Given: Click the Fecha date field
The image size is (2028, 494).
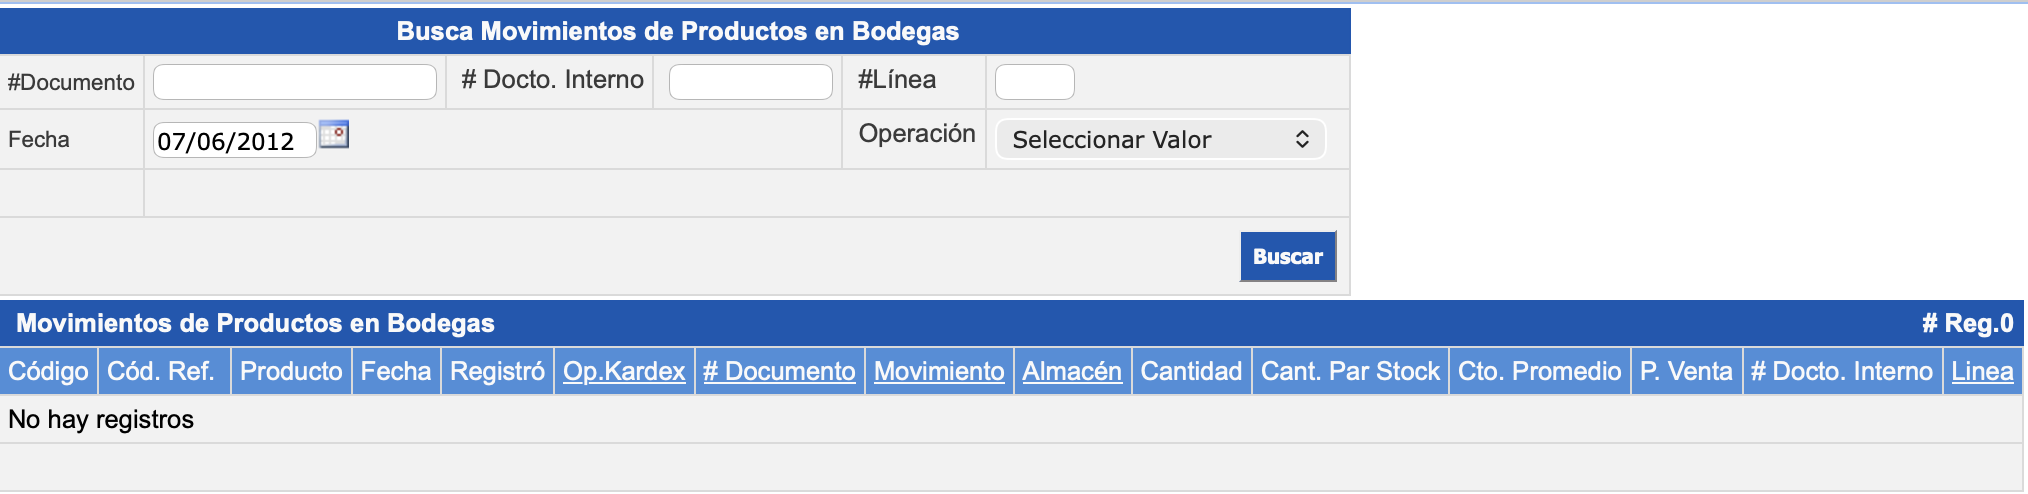Looking at the screenshot, I should pyautogui.click(x=234, y=141).
